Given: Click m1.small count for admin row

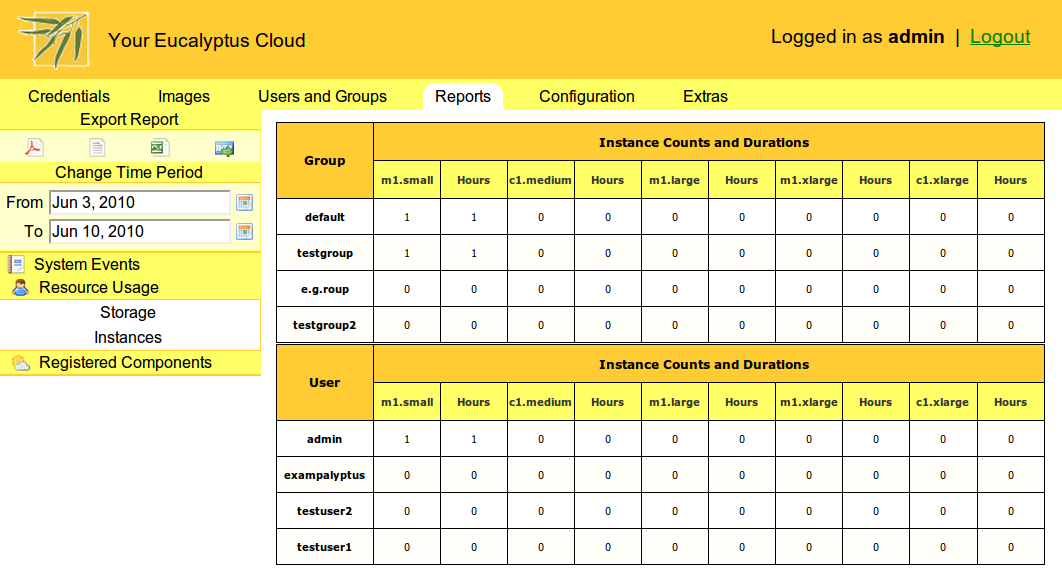Looking at the screenshot, I should (x=407, y=439).
